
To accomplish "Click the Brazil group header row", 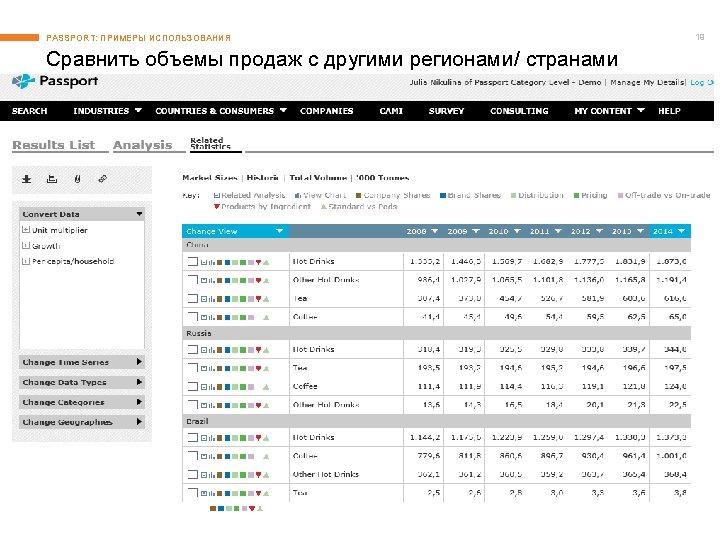I will click(436, 421).
